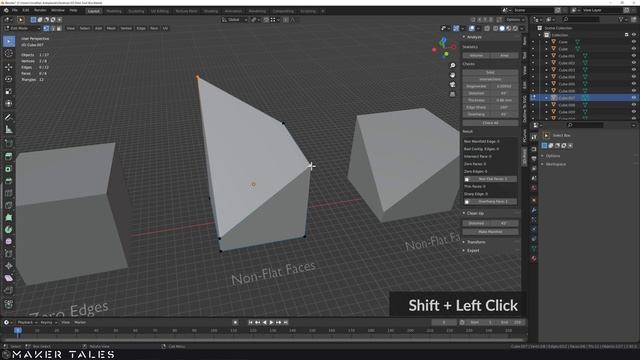Select the Add Cube tool
640x360 pixels.
pos(9,143)
